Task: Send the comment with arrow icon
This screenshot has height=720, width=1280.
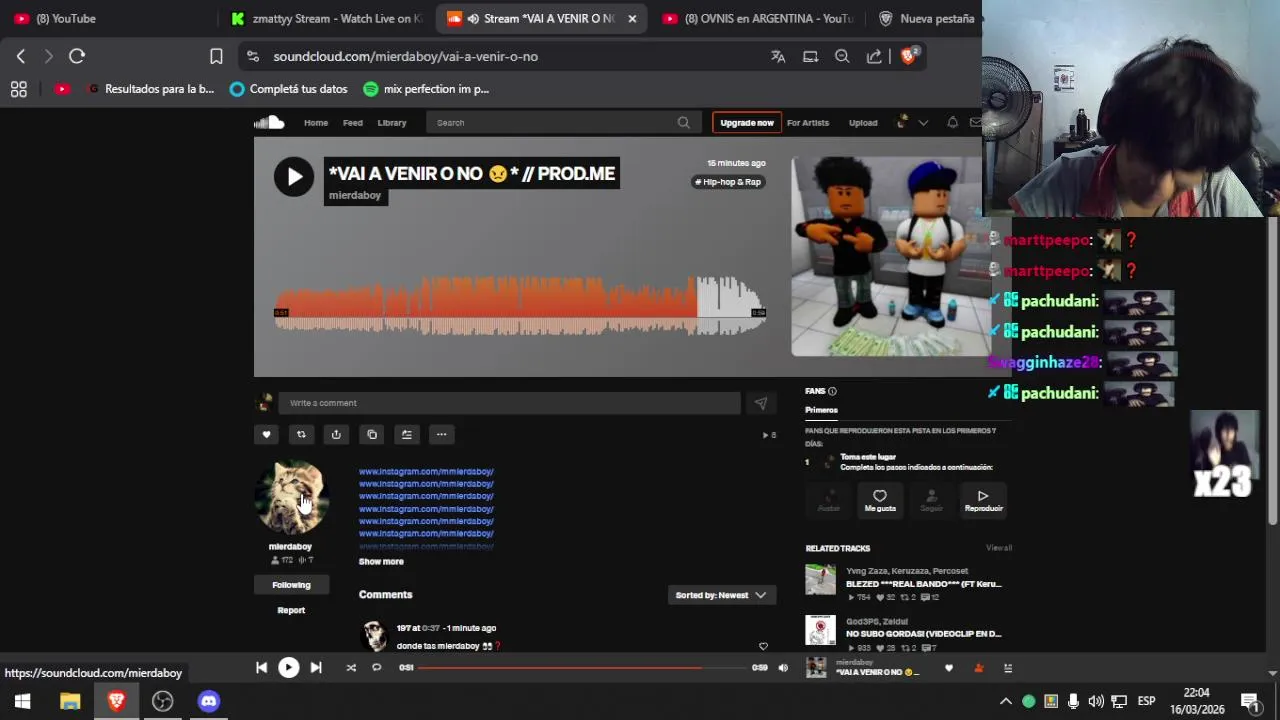Action: click(x=761, y=403)
